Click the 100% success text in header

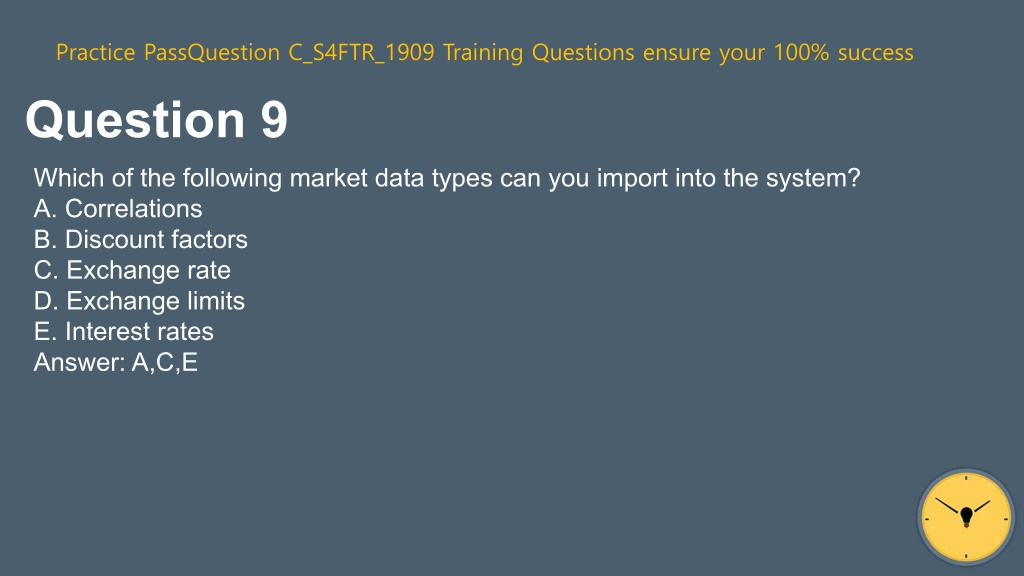pyautogui.click(x=843, y=52)
